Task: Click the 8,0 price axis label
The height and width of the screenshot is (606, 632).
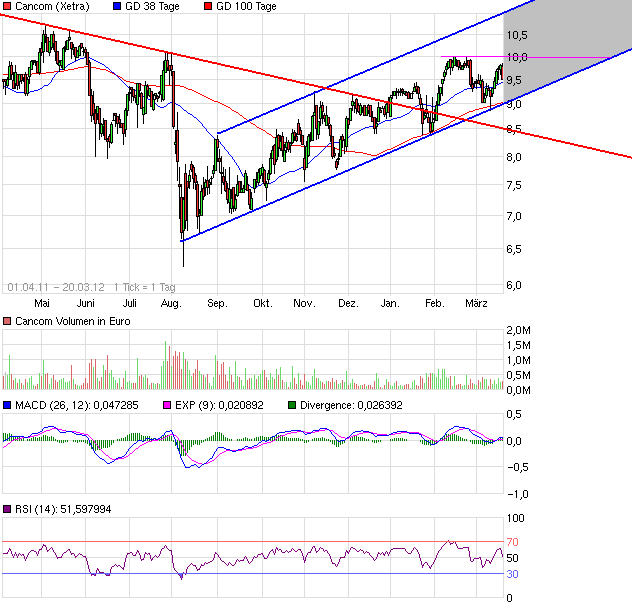Action: (514, 157)
